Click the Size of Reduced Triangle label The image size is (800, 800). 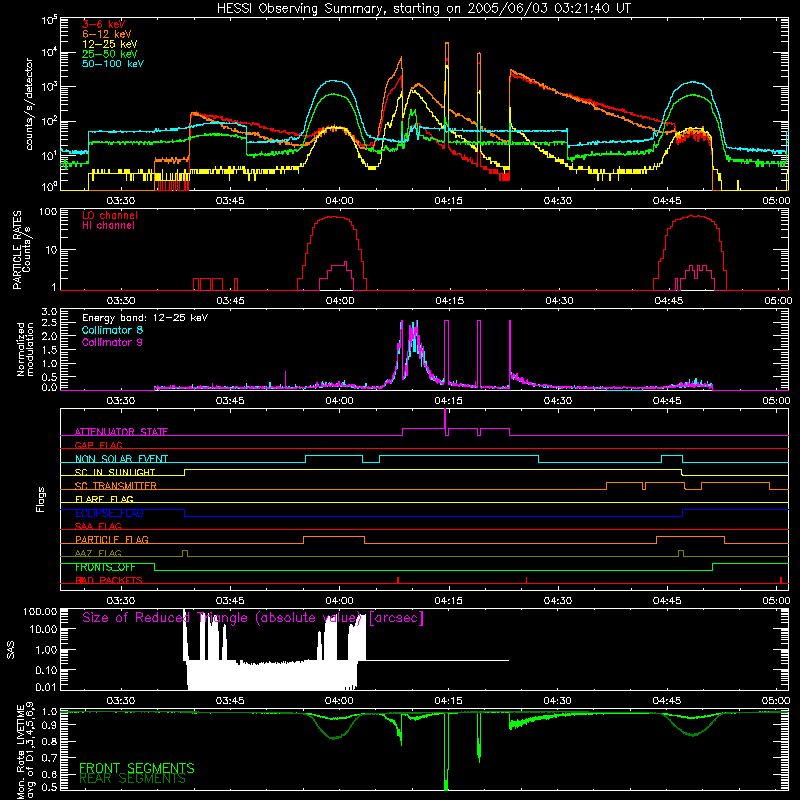tap(253, 618)
